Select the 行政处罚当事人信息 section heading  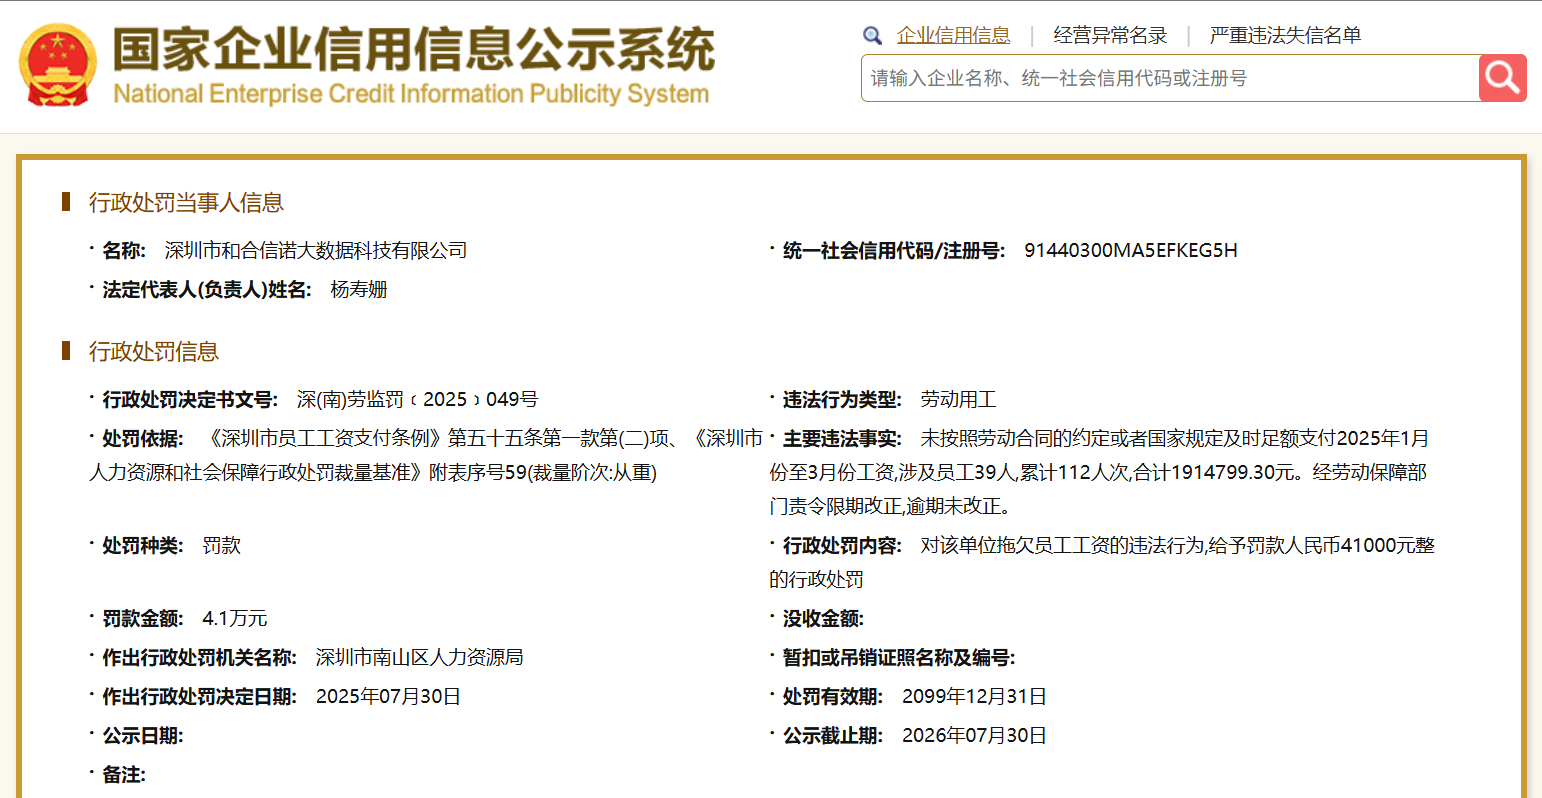pyautogui.click(x=186, y=202)
